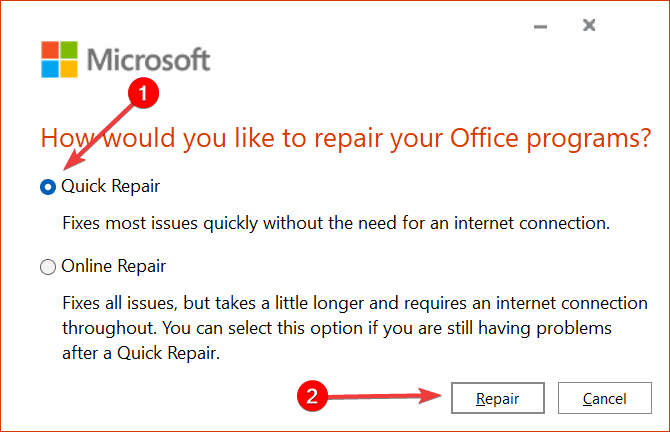This screenshot has height=432, width=670.
Task: Click the Quick Repair description sentence
Action: [x=336, y=223]
